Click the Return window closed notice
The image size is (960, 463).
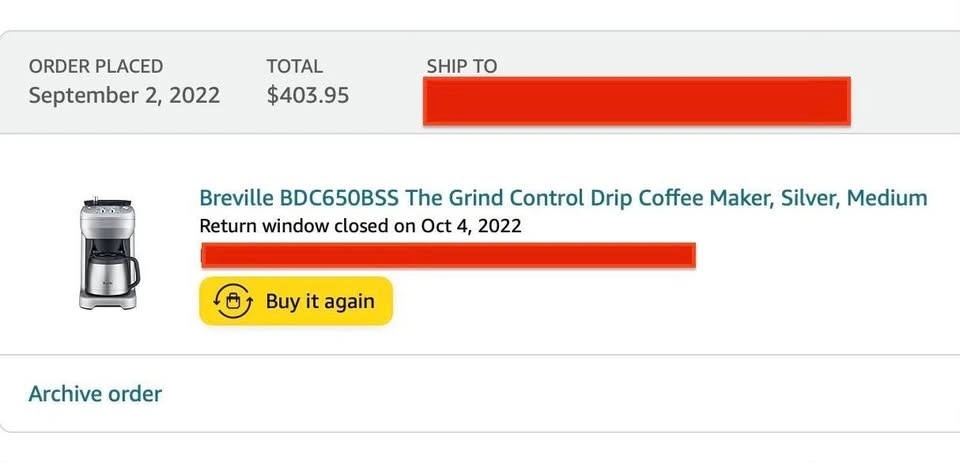[360, 225]
